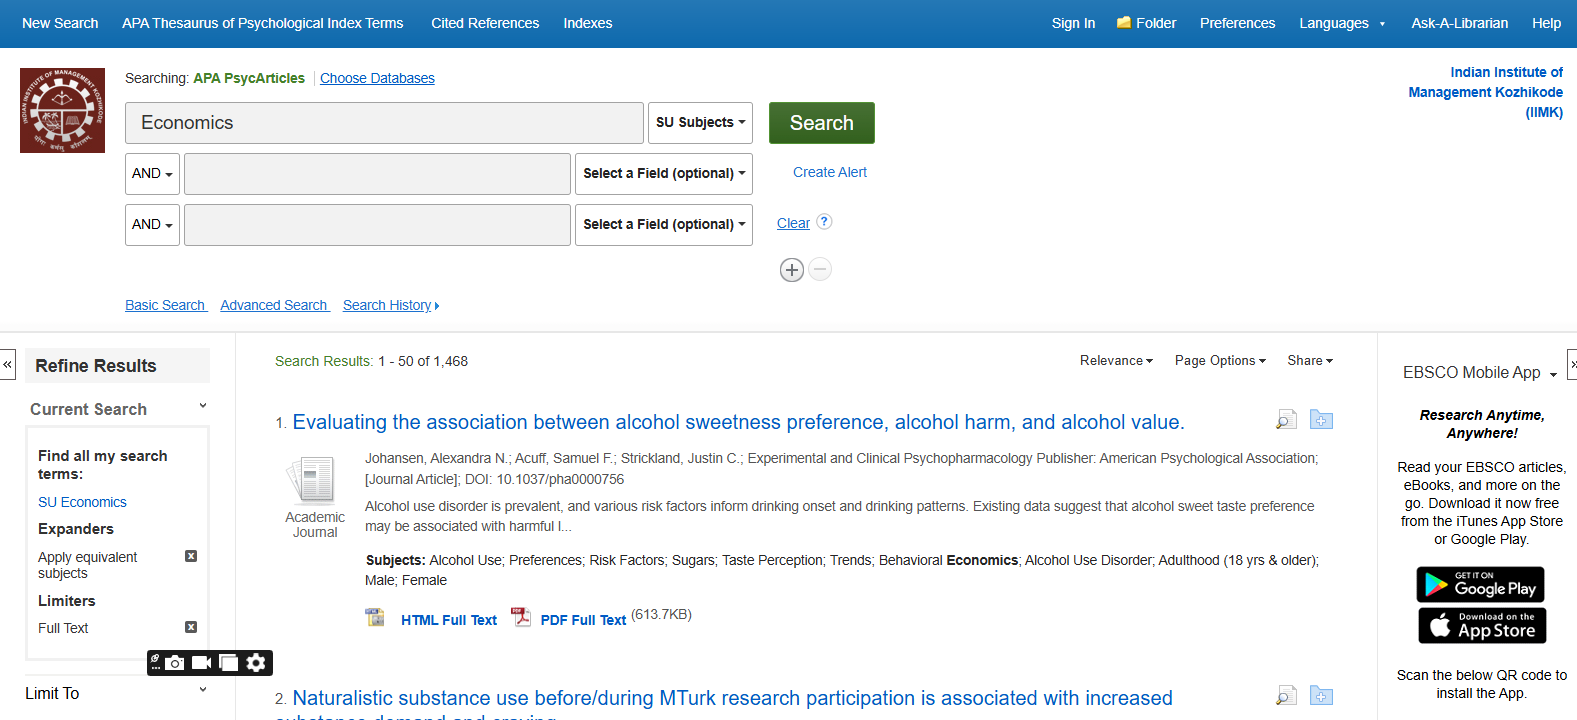
Task: Open the first AND boolean operator dropdown
Action: tap(152, 174)
